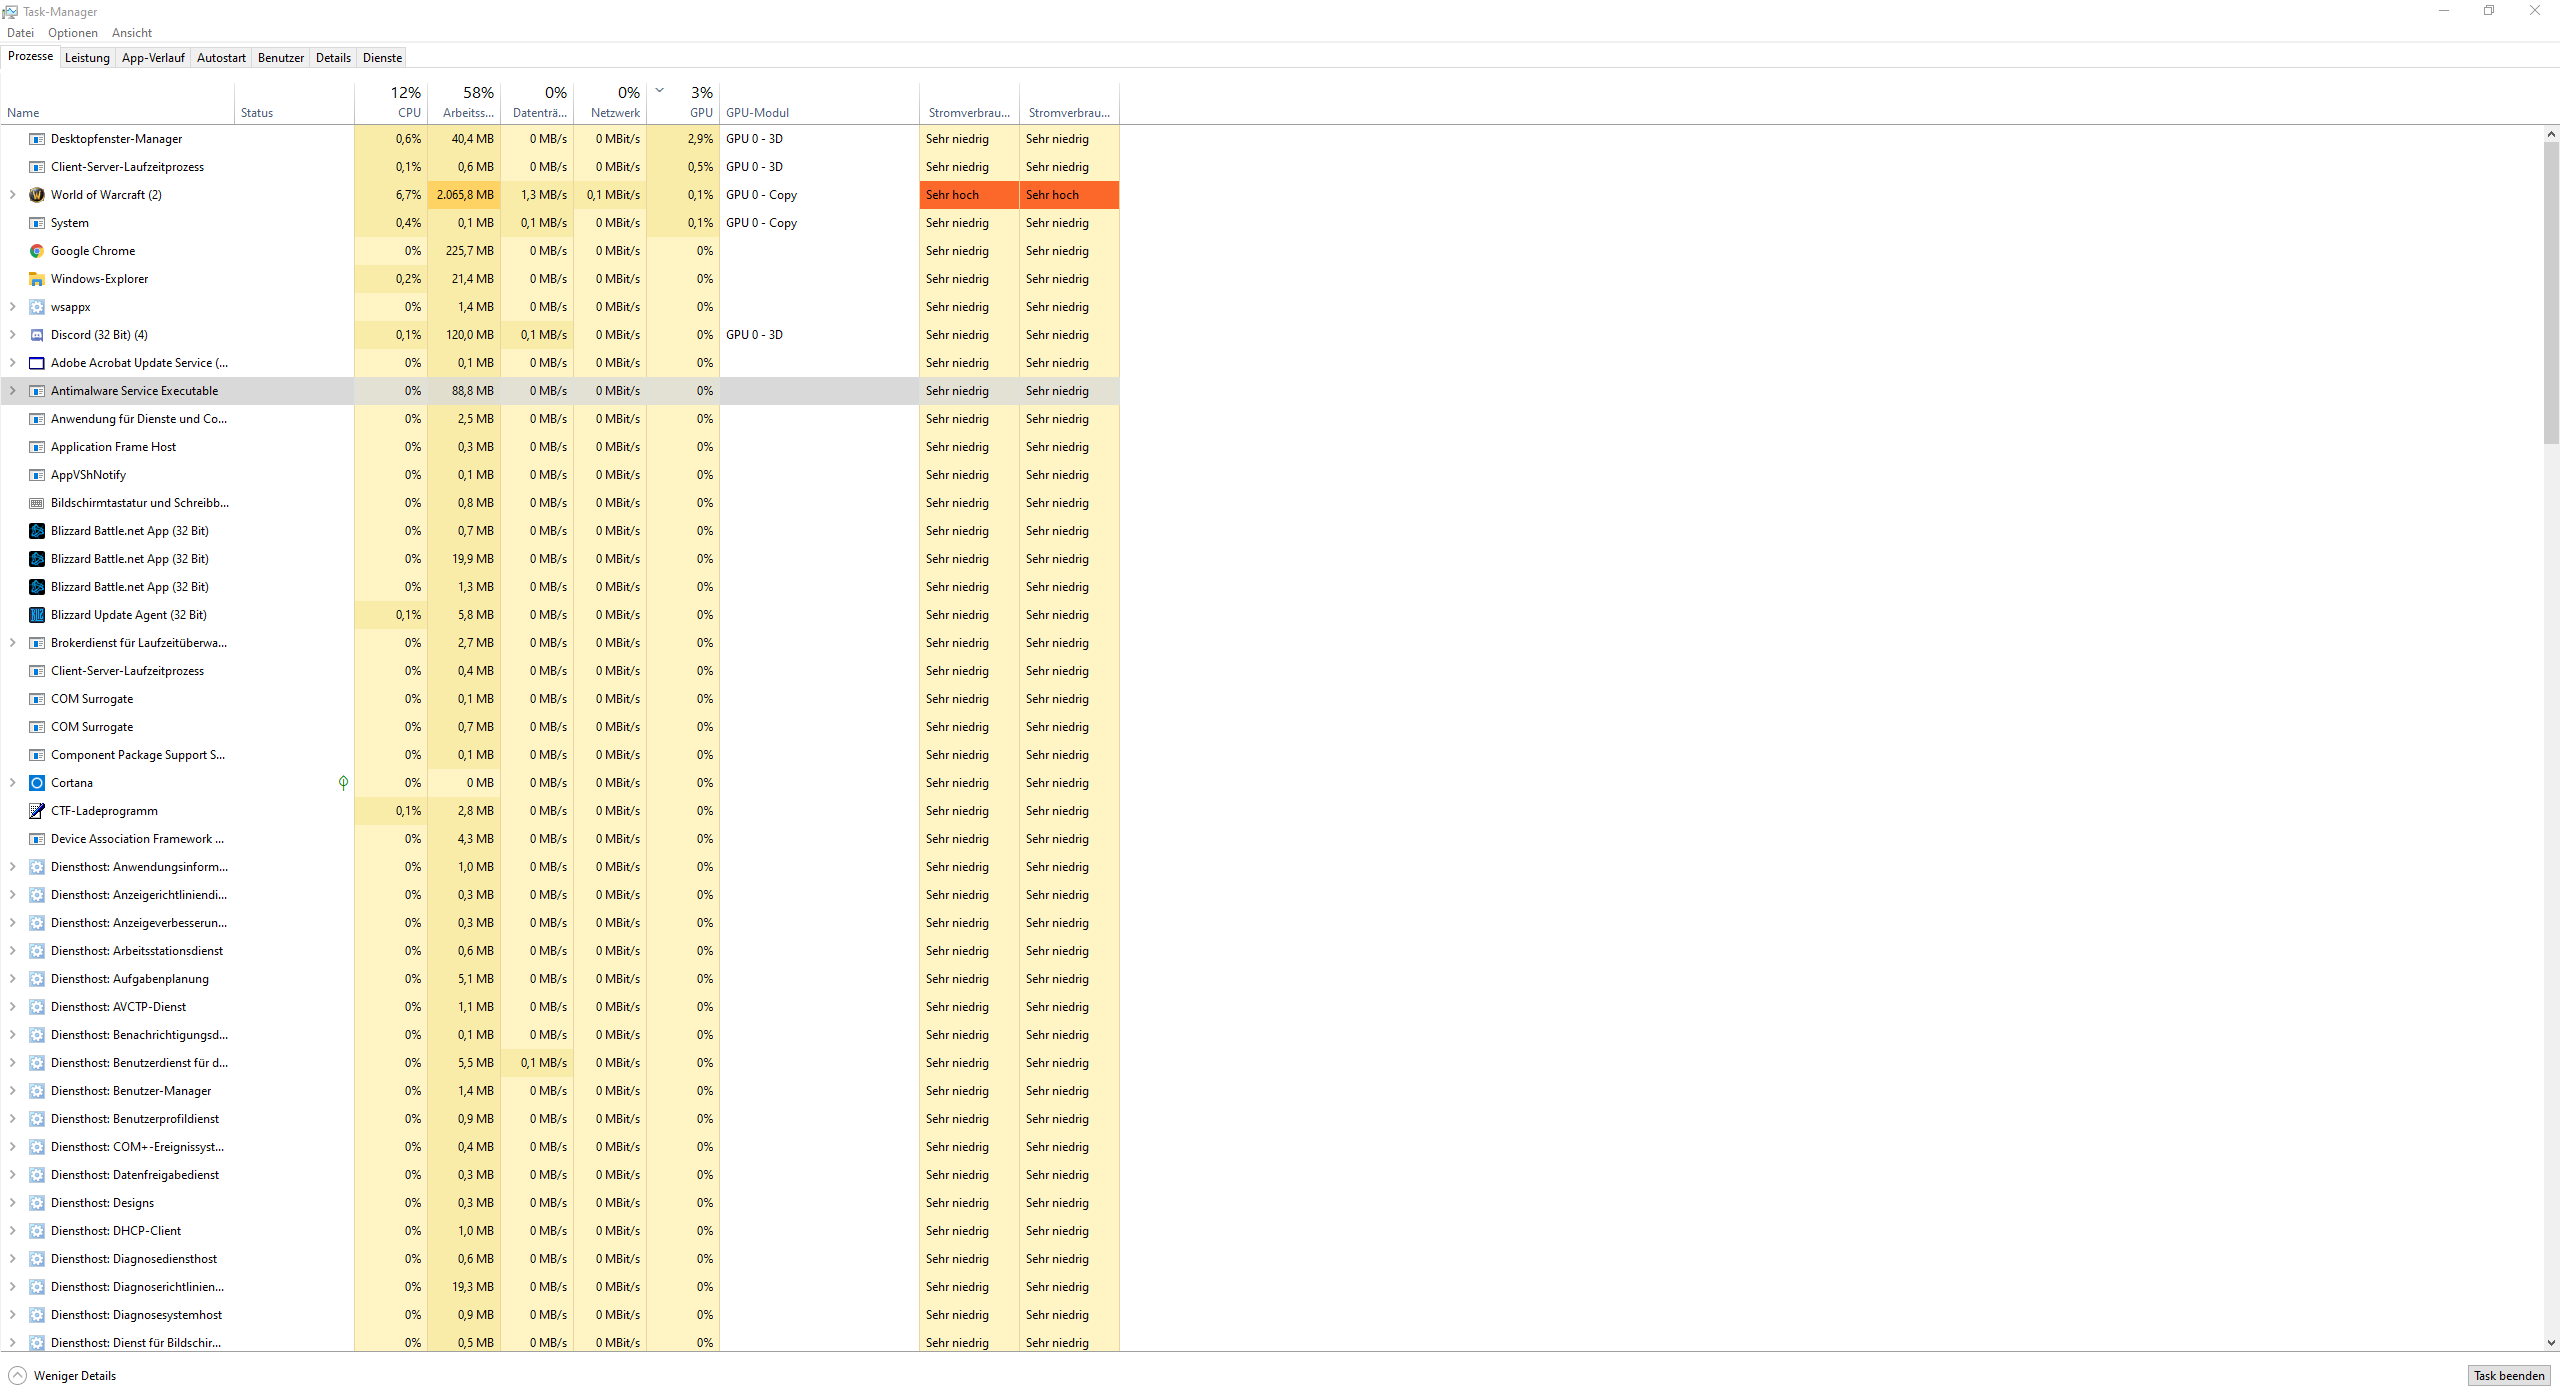This screenshot has width=2560, height=1400.
Task: Select the Google Chrome icon in process list
Action: tap(37, 251)
